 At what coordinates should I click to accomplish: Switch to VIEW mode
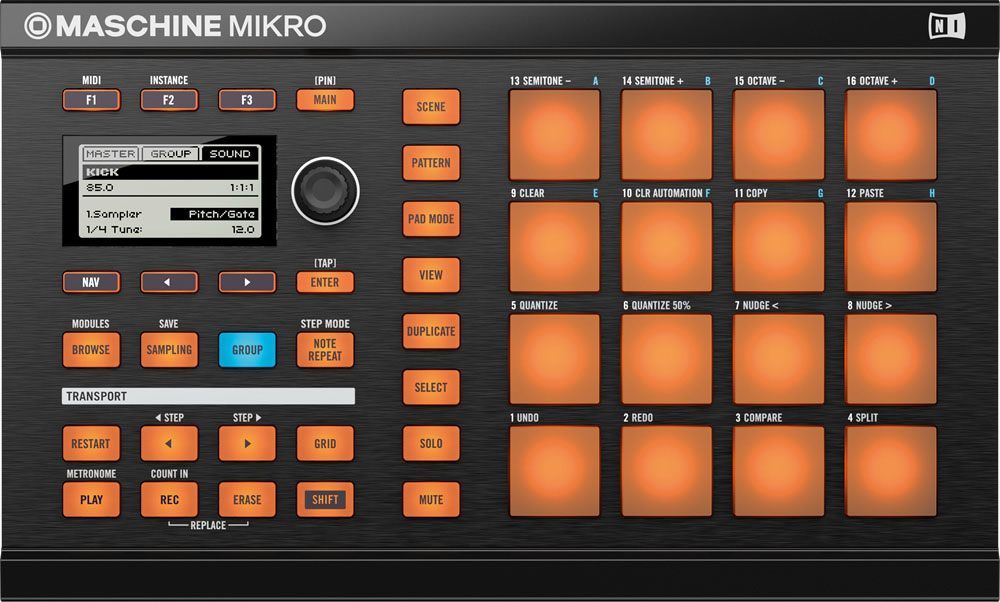pyautogui.click(x=430, y=275)
